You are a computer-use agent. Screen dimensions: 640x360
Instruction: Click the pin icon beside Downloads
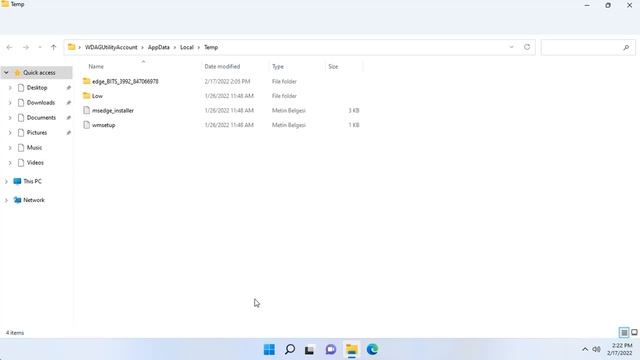[x=69, y=103]
